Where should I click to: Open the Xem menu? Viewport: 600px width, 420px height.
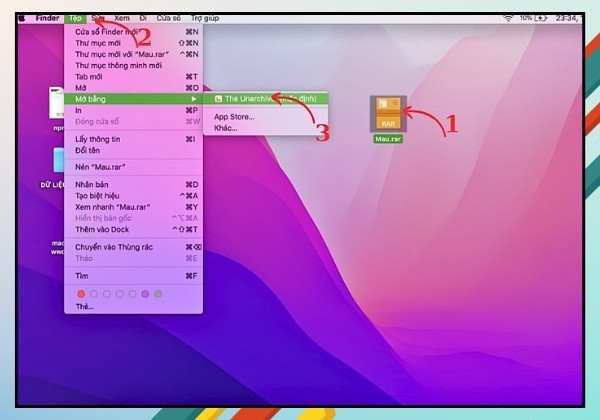pos(122,18)
